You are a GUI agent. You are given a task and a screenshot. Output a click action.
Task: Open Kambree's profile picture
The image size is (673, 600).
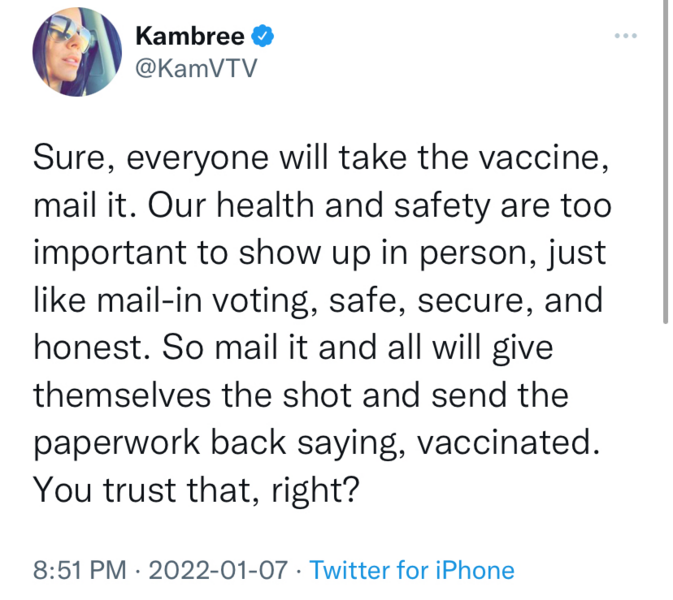click(77, 52)
